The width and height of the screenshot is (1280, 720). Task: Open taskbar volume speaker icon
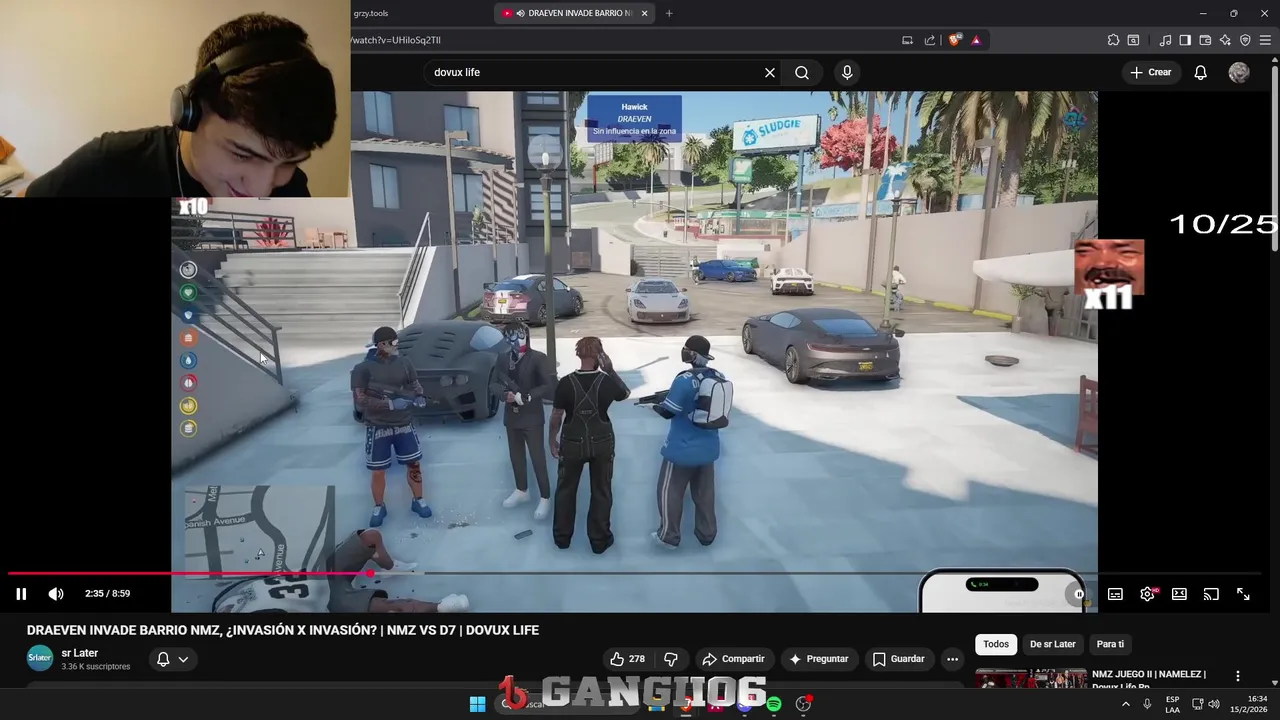click(x=1214, y=704)
